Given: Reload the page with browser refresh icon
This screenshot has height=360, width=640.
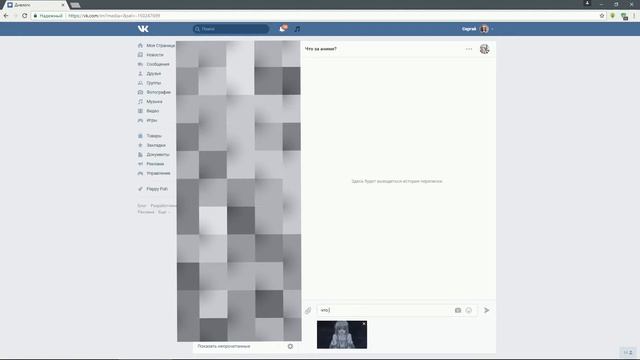Looking at the screenshot, I should coord(24,16).
